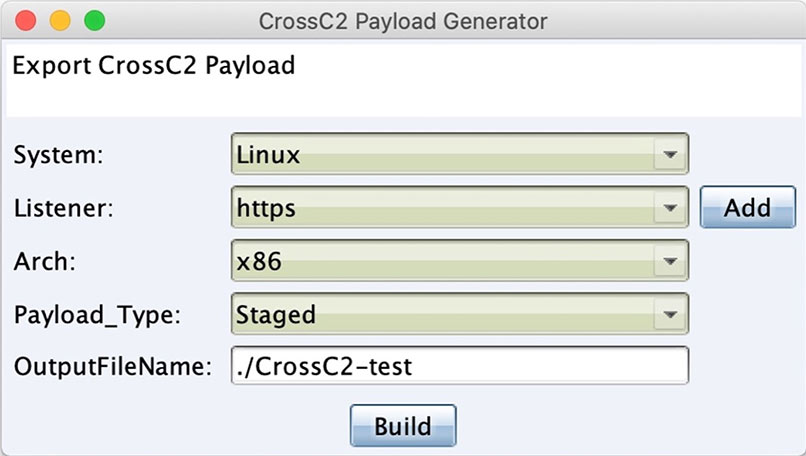Focus the OutputFileName text field
Screen dimensions: 806x456
pos(460,366)
